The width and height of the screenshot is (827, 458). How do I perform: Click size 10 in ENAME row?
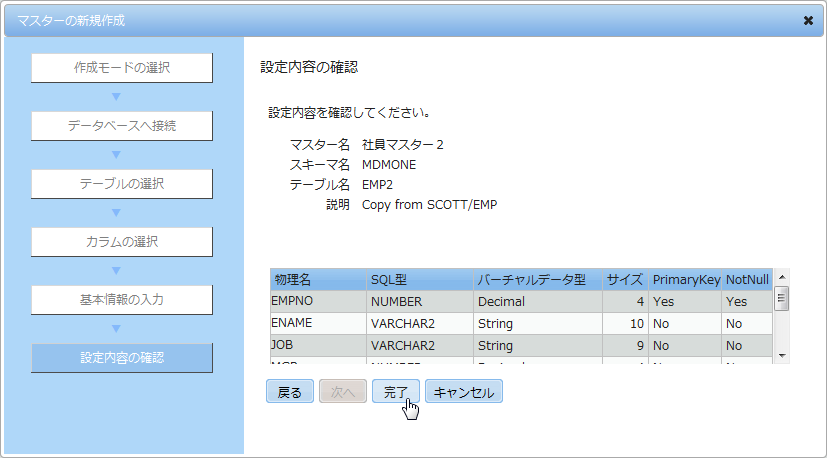point(625,323)
